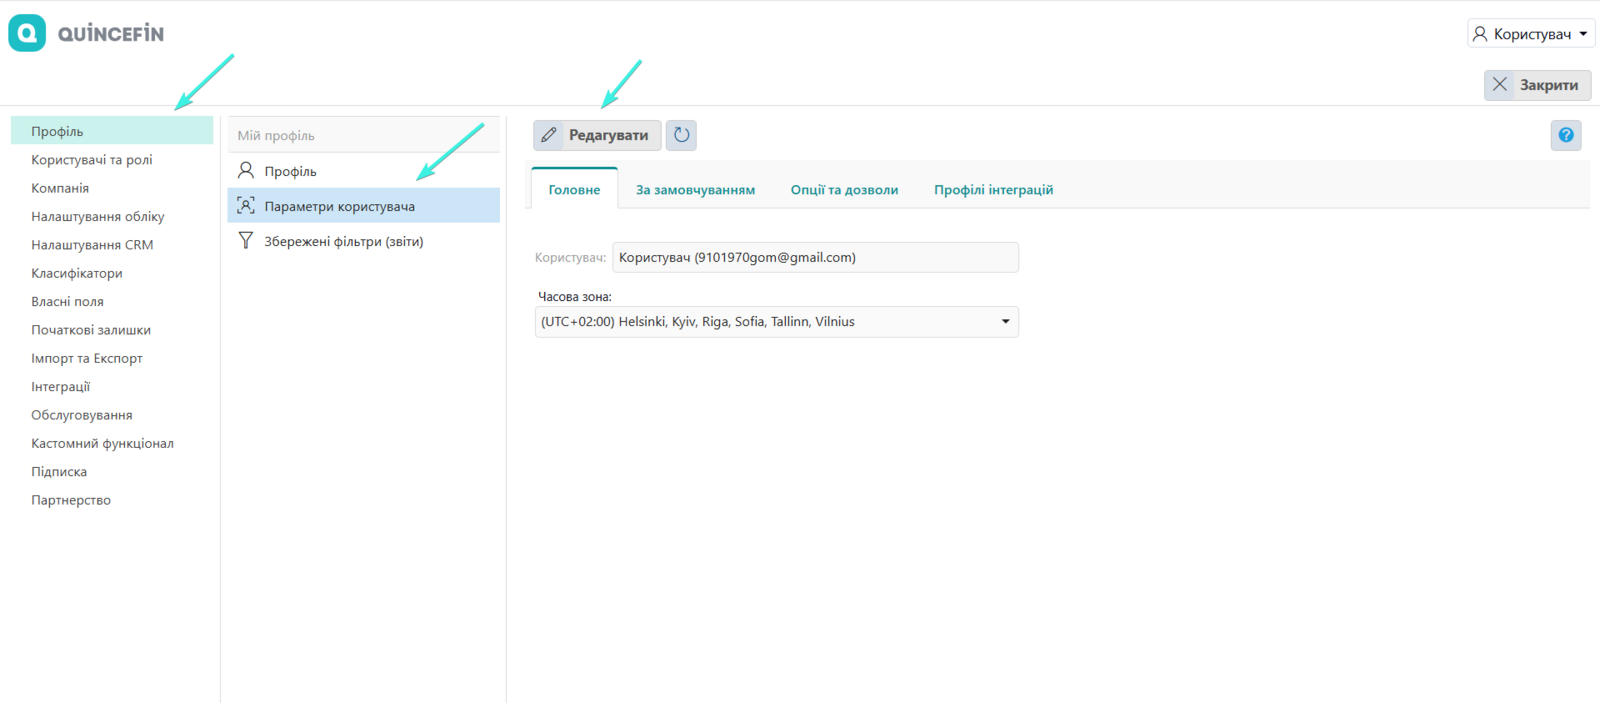Click the funnel icon for Збережені фільтри
The image size is (1600, 703).
(x=246, y=241)
